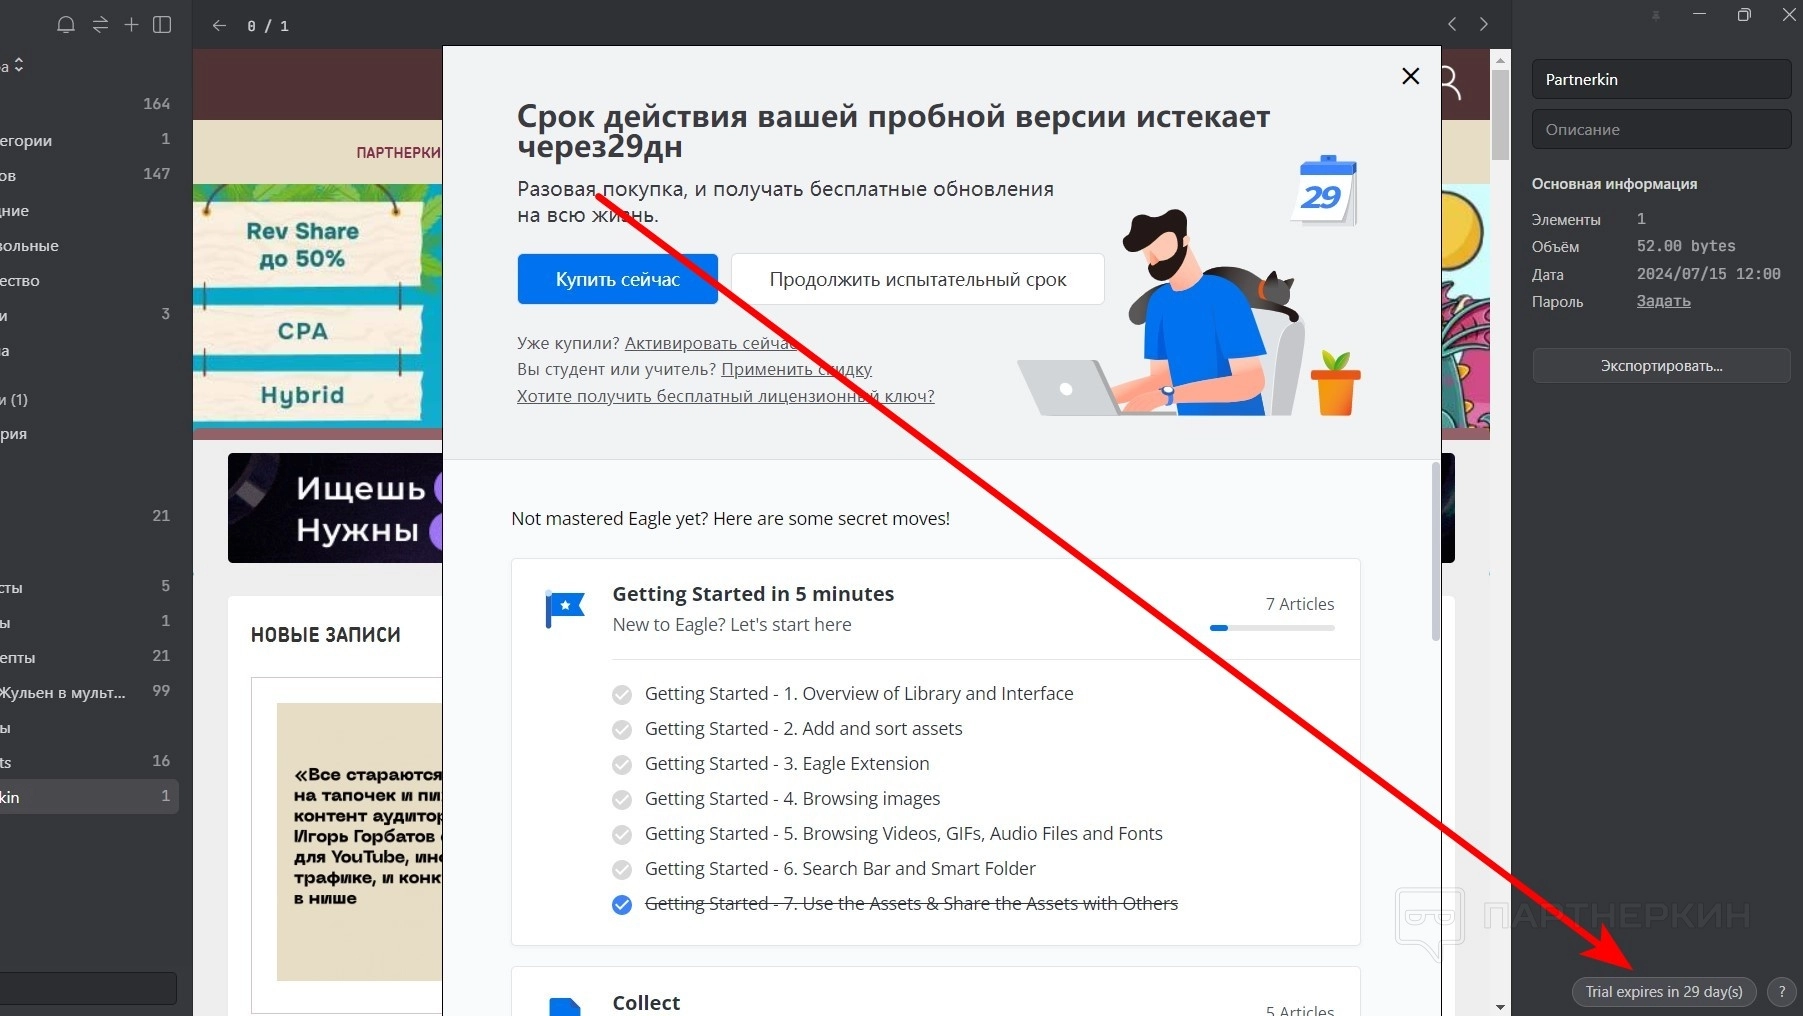Image resolution: width=1803 pixels, height=1016 pixels.
Task: Click the blue flag Getting Started icon
Action: click(x=565, y=609)
